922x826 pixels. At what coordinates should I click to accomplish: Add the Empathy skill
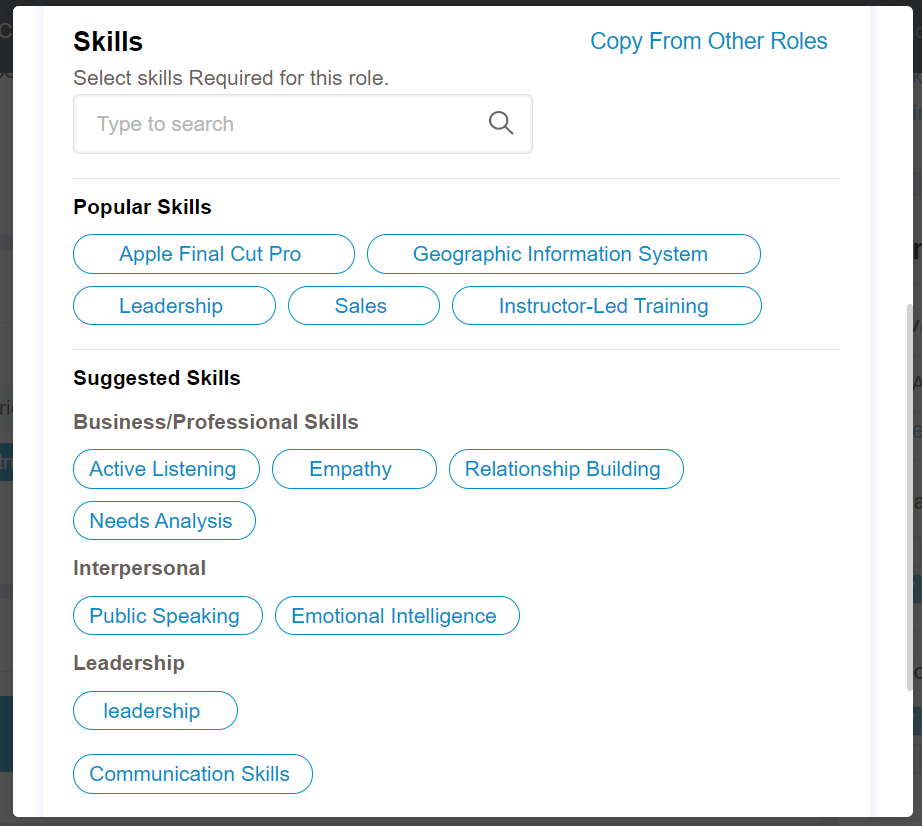pos(353,468)
